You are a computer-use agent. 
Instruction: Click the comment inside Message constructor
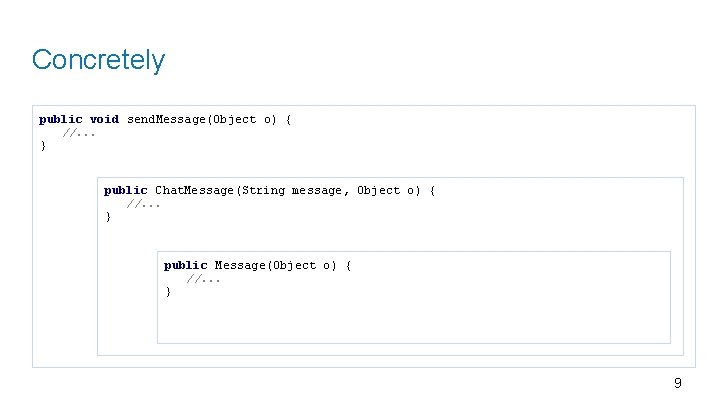pos(203,279)
